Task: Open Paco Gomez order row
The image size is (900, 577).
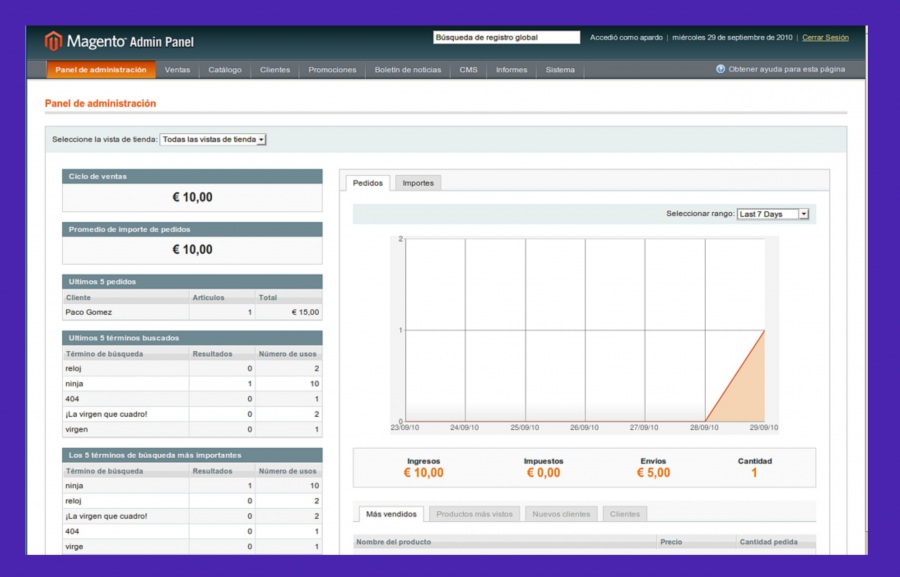Action: [192, 312]
